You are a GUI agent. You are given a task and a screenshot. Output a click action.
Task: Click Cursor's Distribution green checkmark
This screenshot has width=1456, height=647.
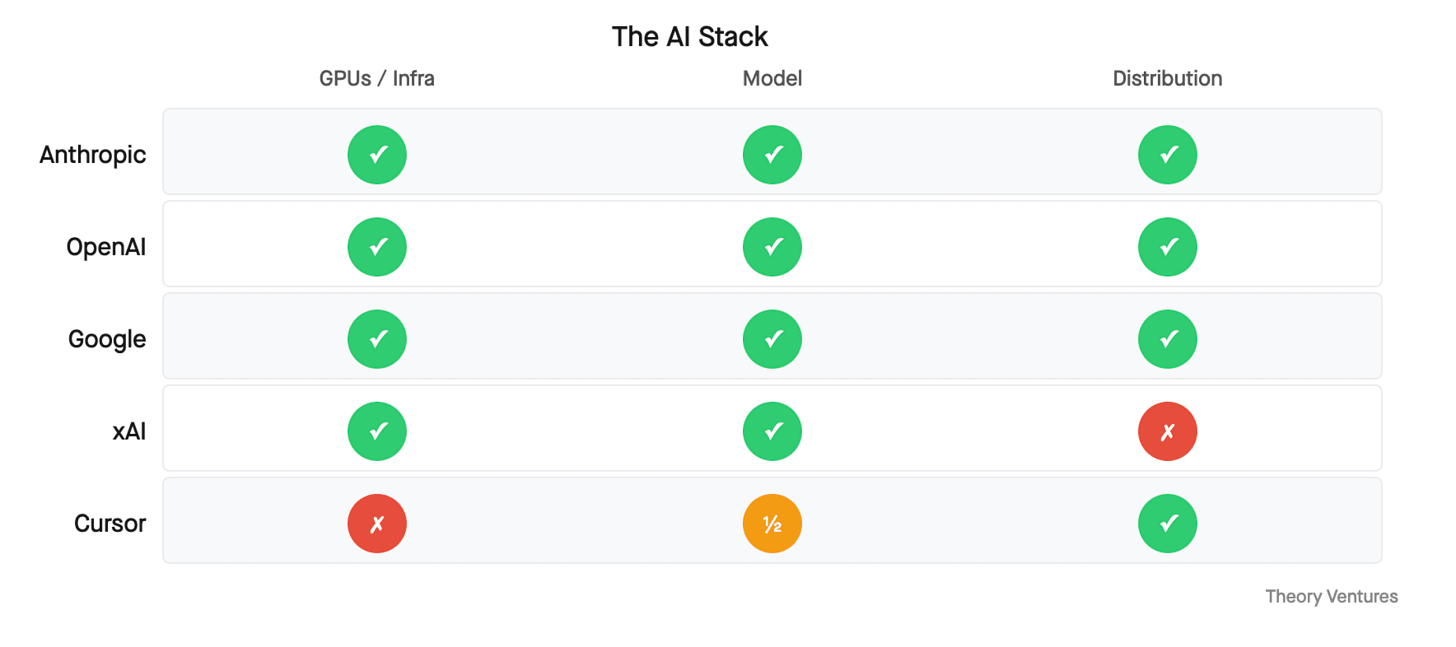(x=1167, y=523)
